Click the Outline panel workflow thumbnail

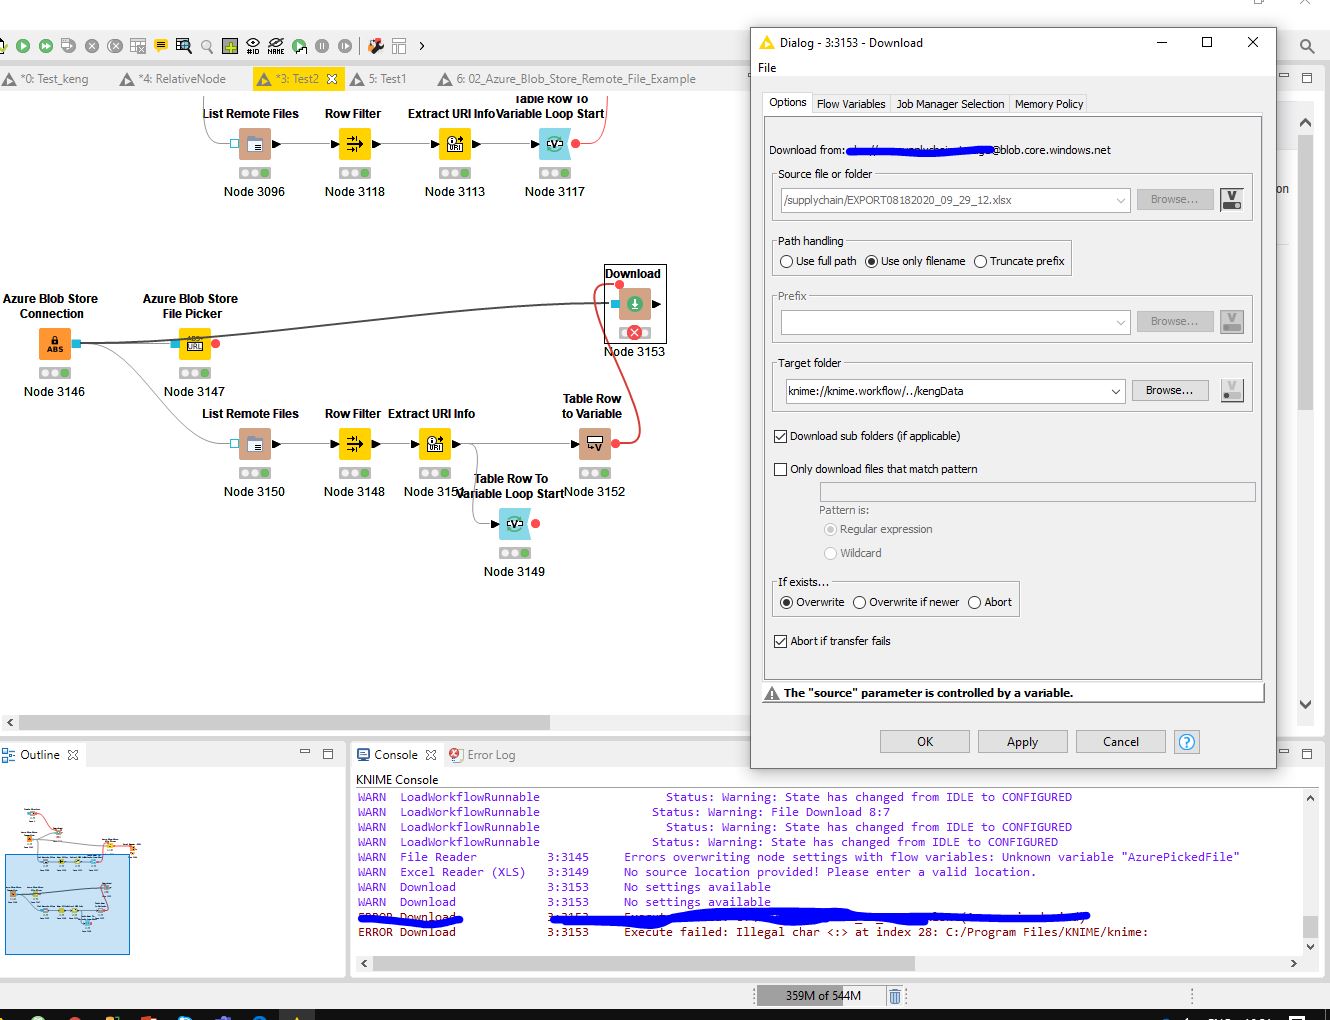coord(67,904)
